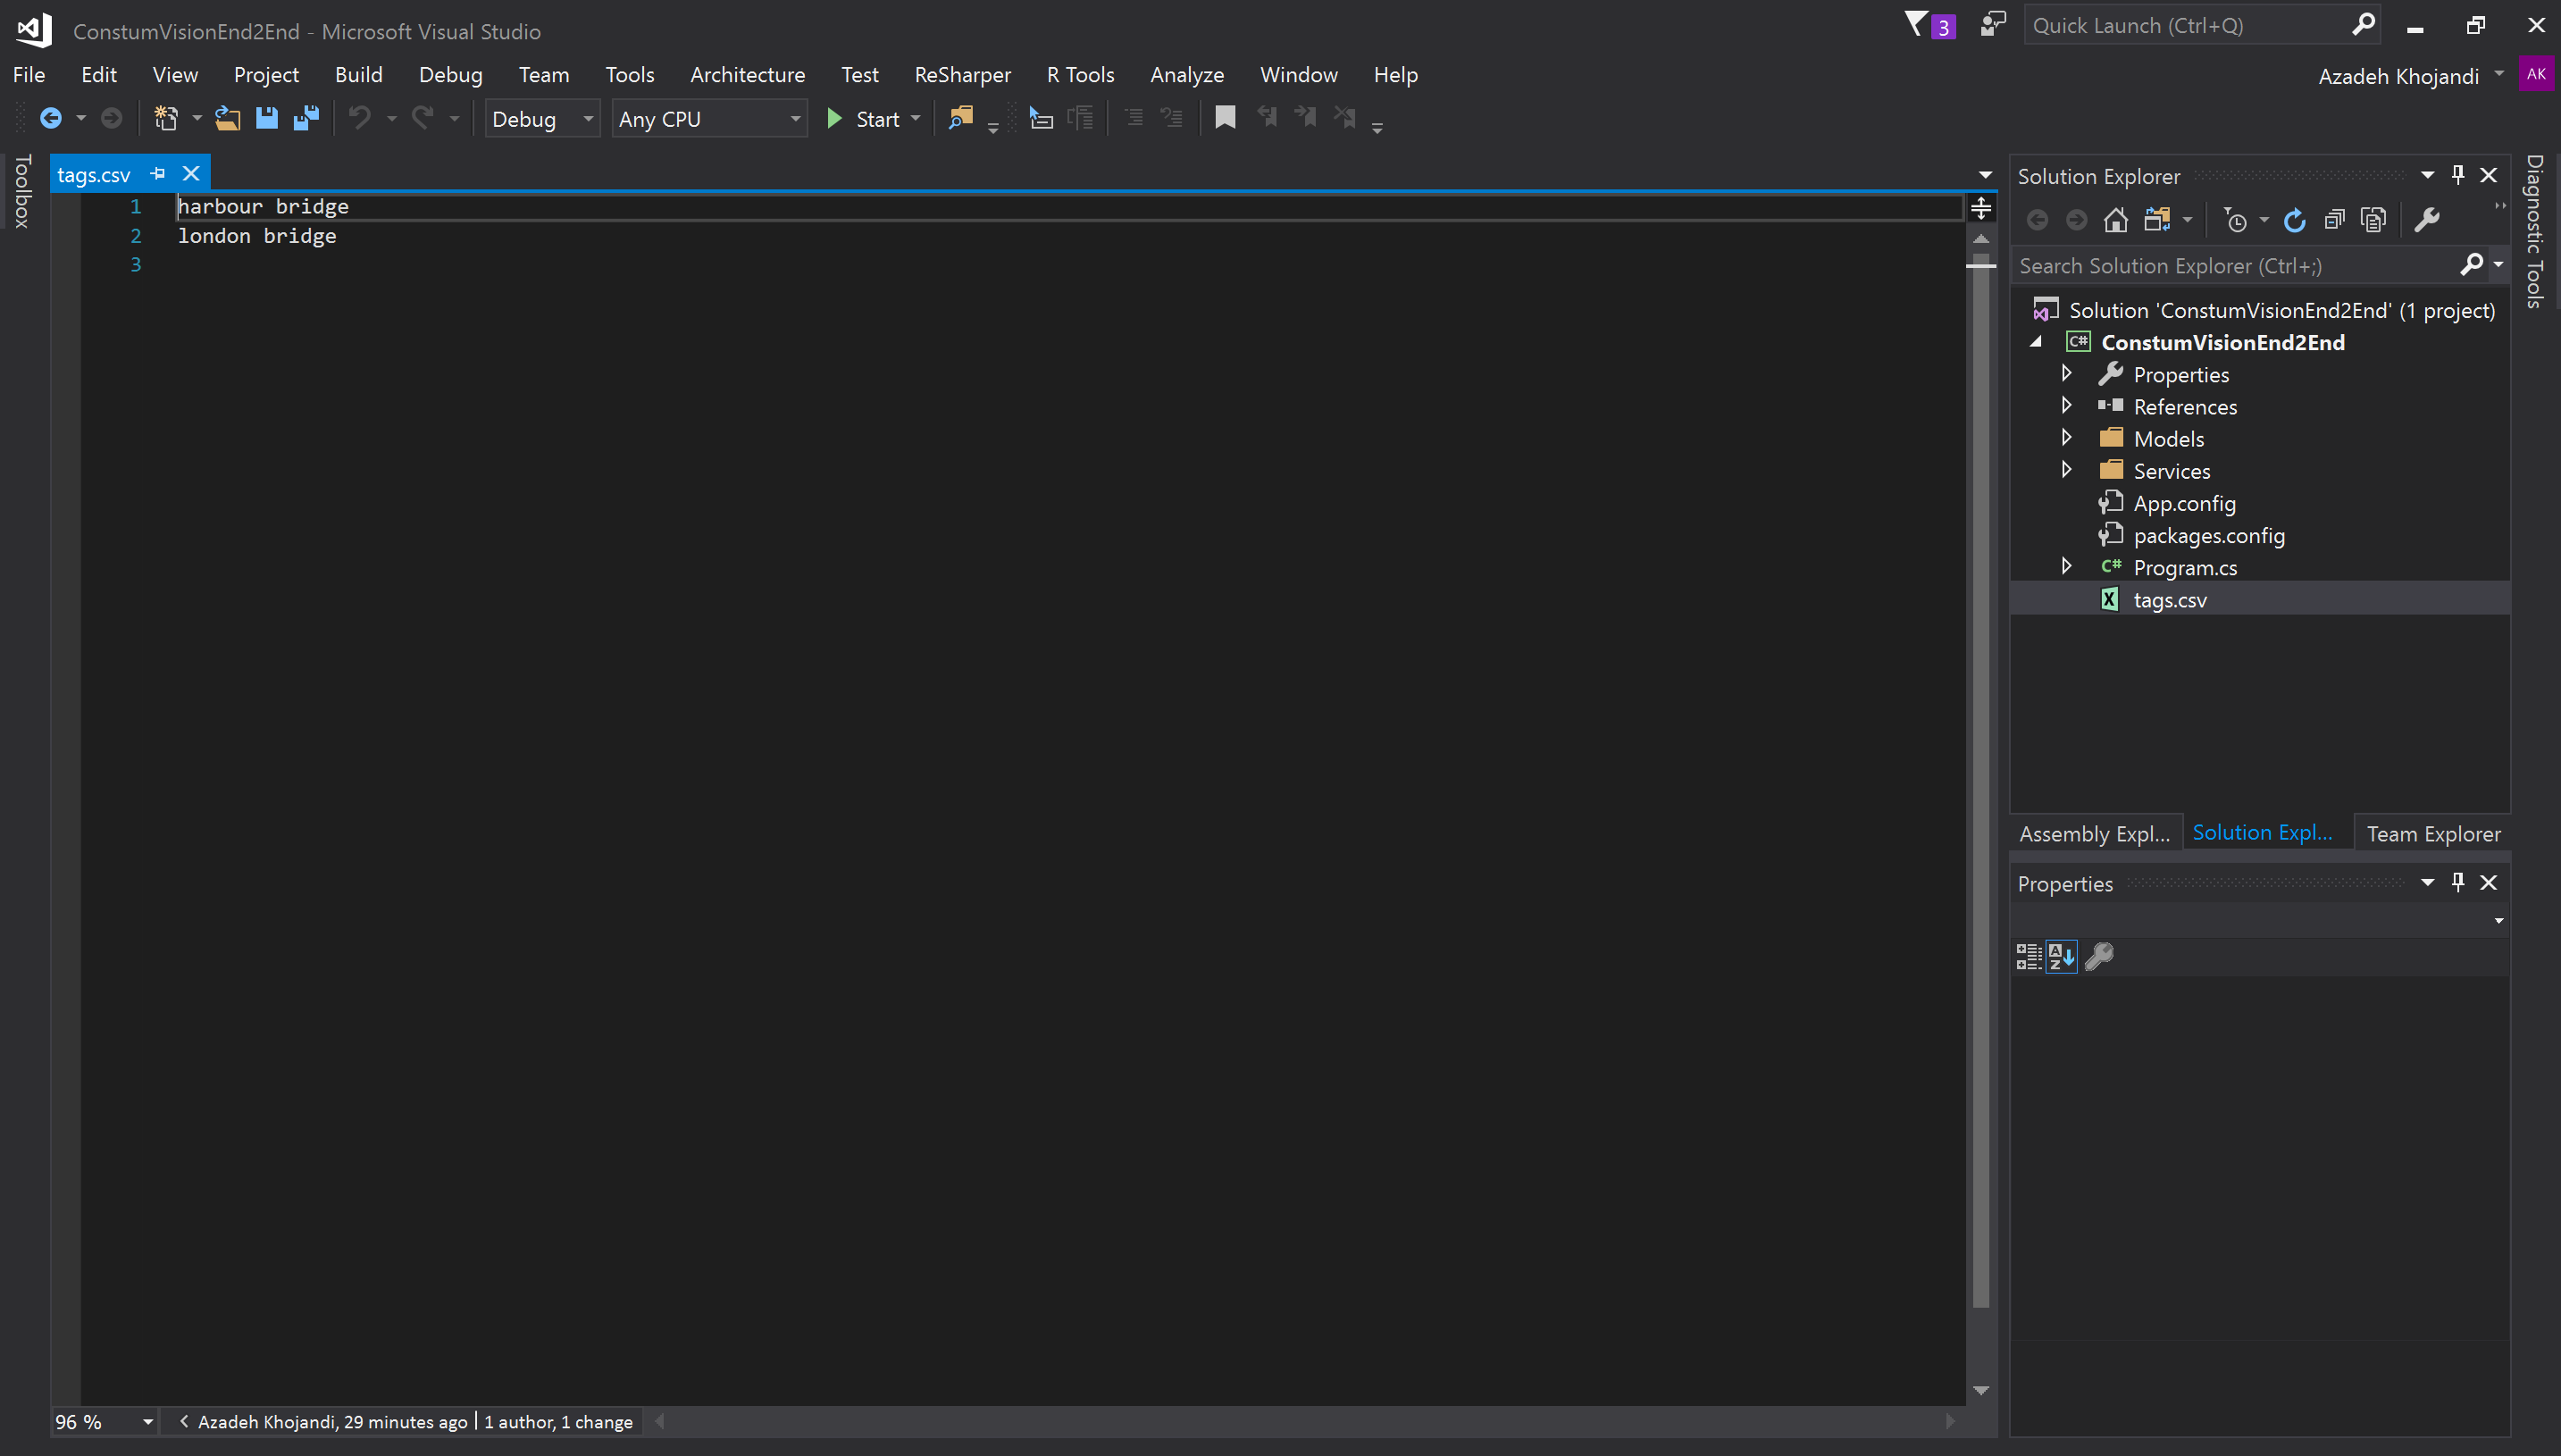Open Solution Explorer properties wrench icon
Viewport: 2561px width, 1456px height.
pyautogui.click(x=2427, y=220)
